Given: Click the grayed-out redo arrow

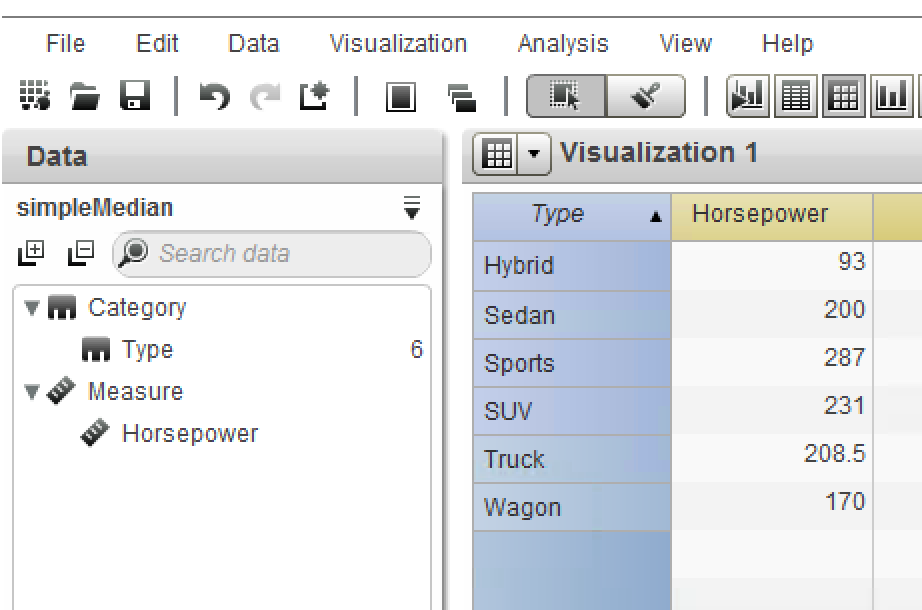Looking at the screenshot, I should [265, 96].
